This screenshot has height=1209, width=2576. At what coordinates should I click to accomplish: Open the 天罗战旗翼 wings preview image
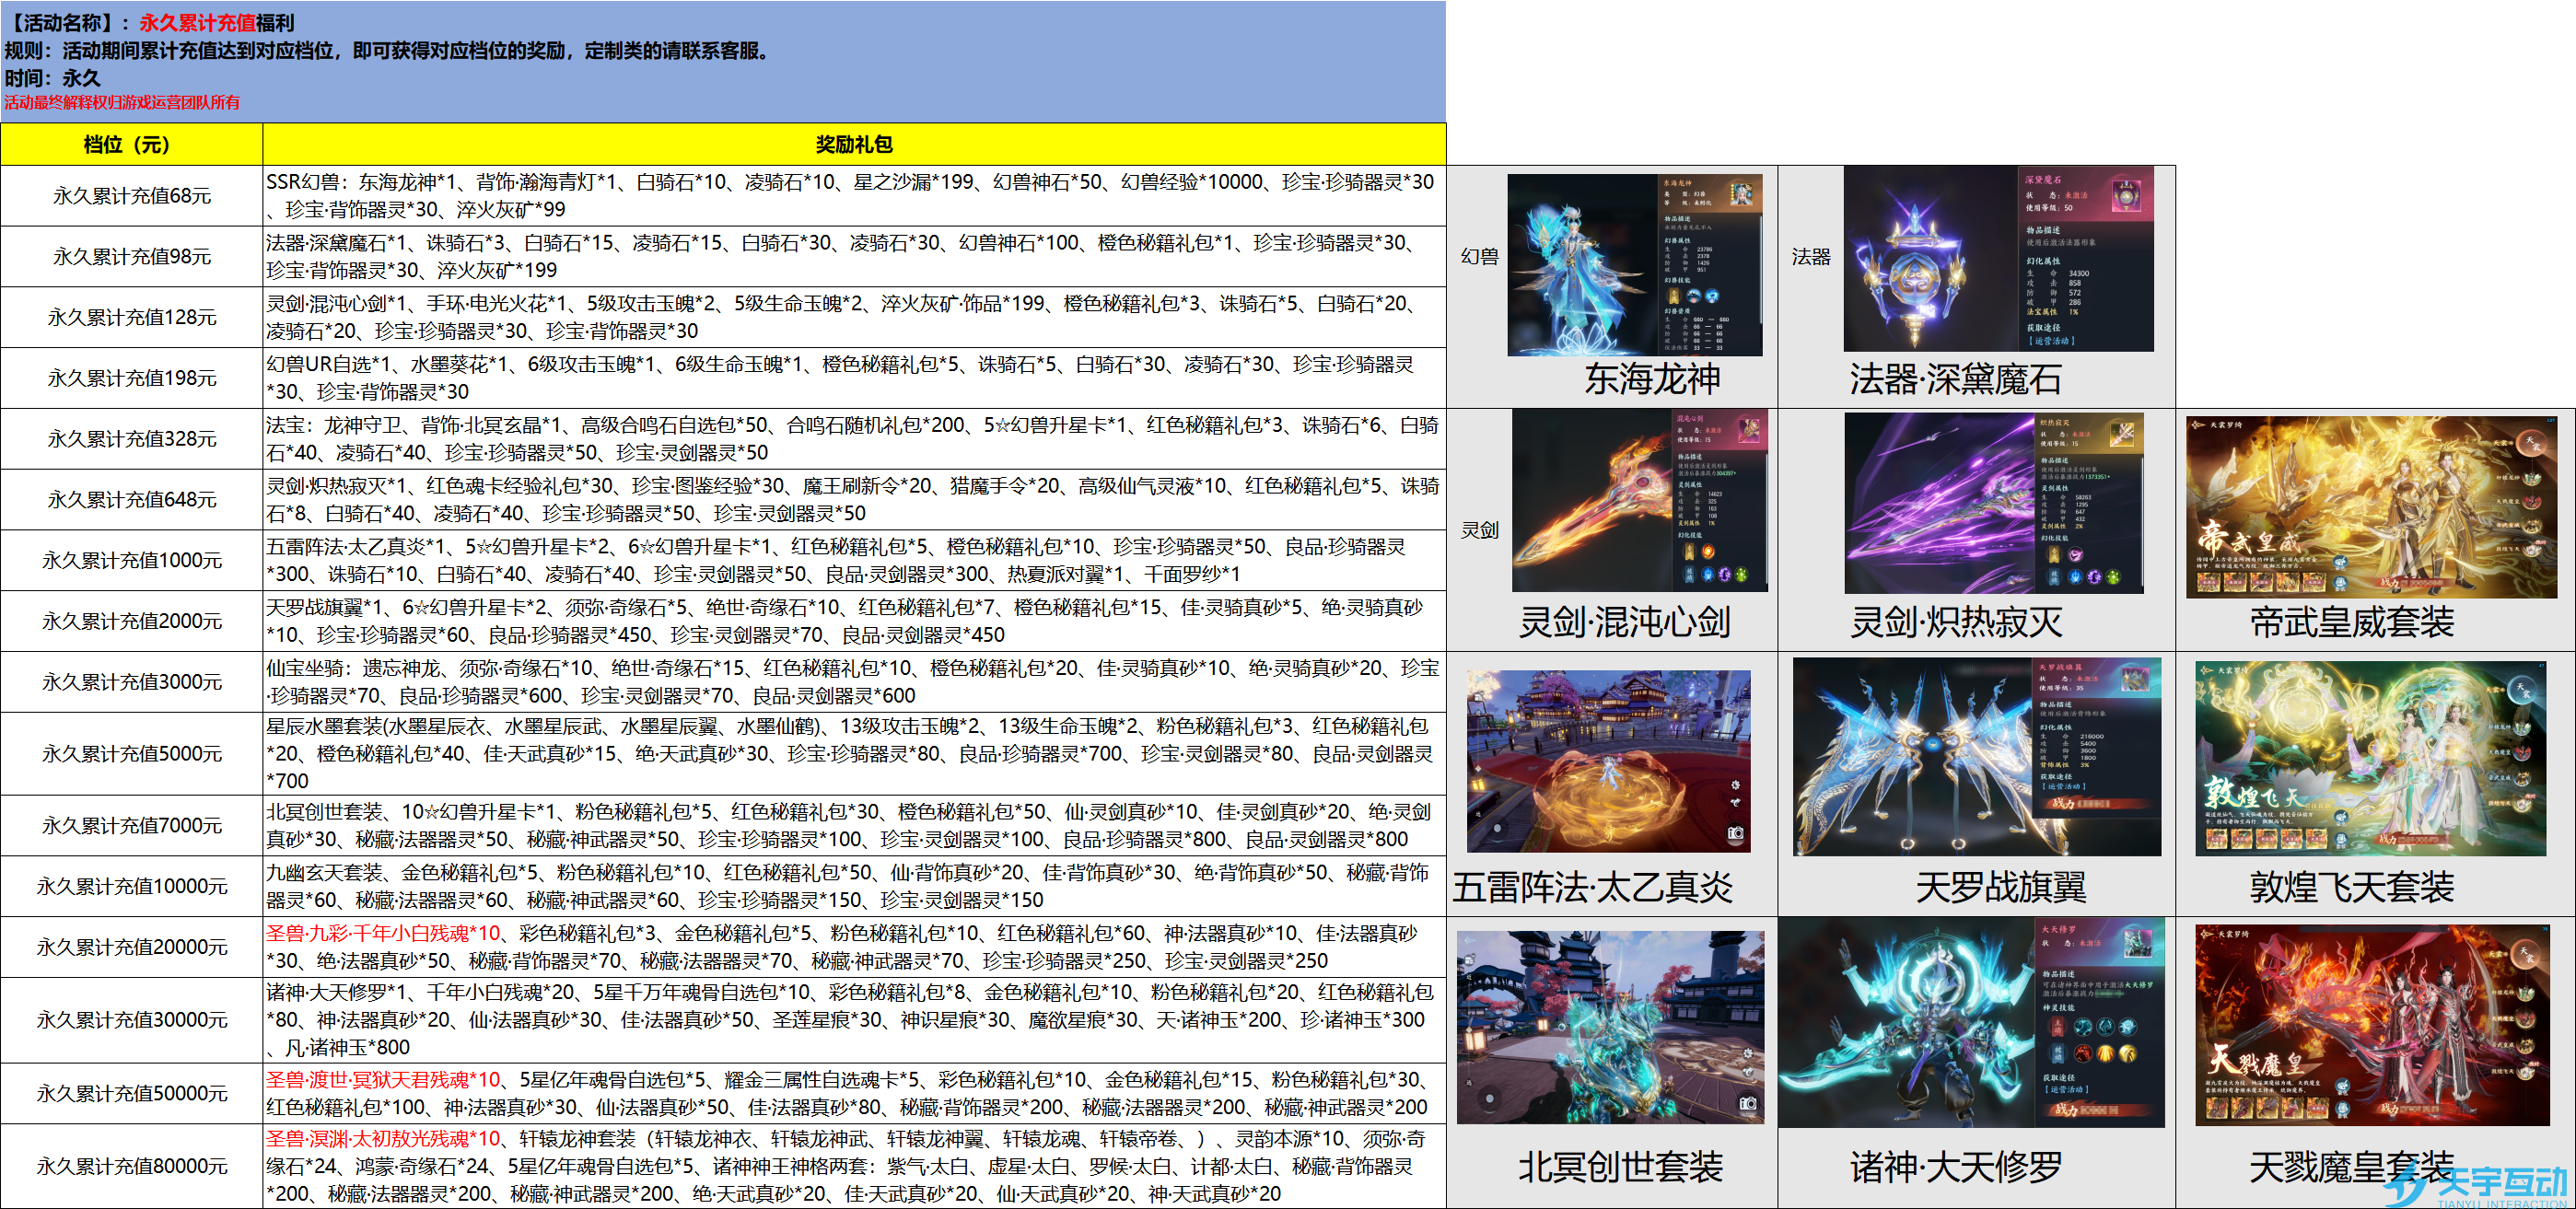1977,757
